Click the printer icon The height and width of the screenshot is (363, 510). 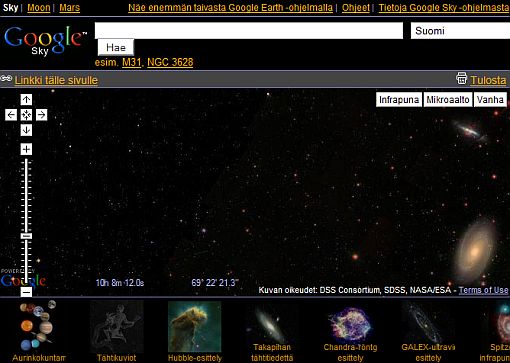(x=462, y=79)
